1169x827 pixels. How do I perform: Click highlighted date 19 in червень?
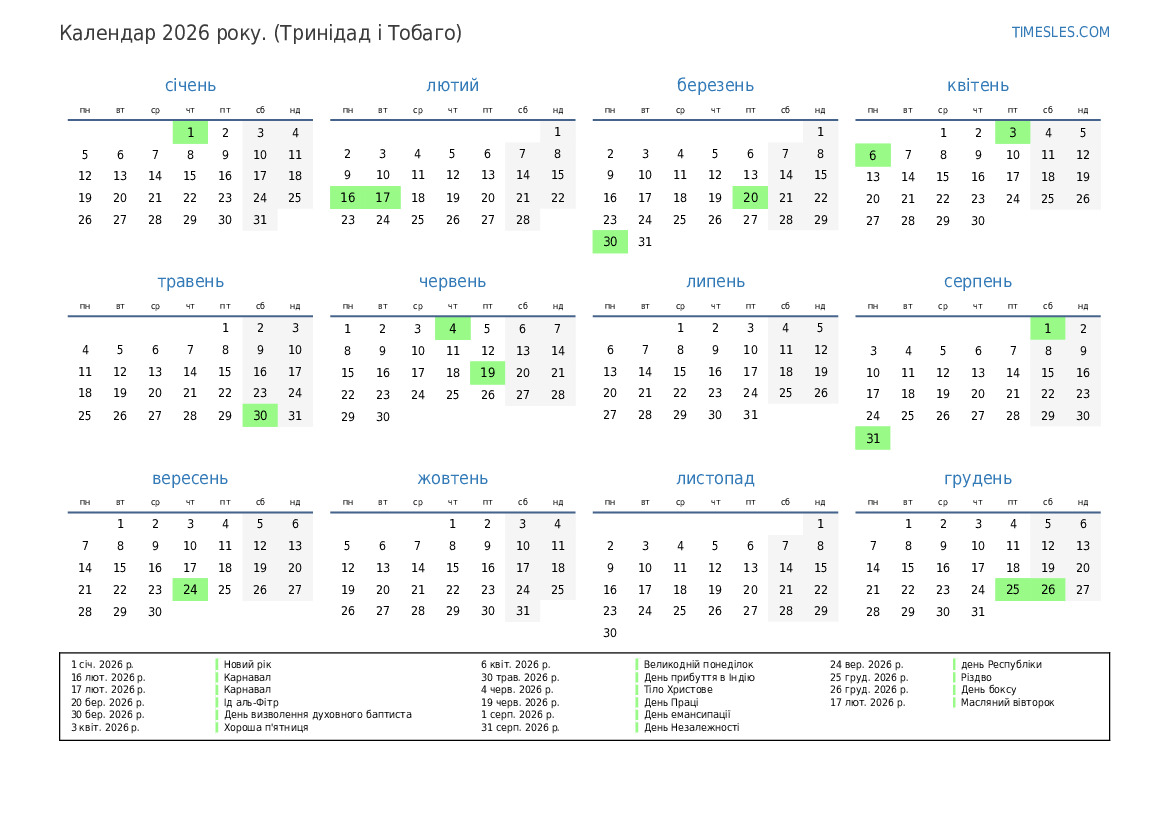487,373
